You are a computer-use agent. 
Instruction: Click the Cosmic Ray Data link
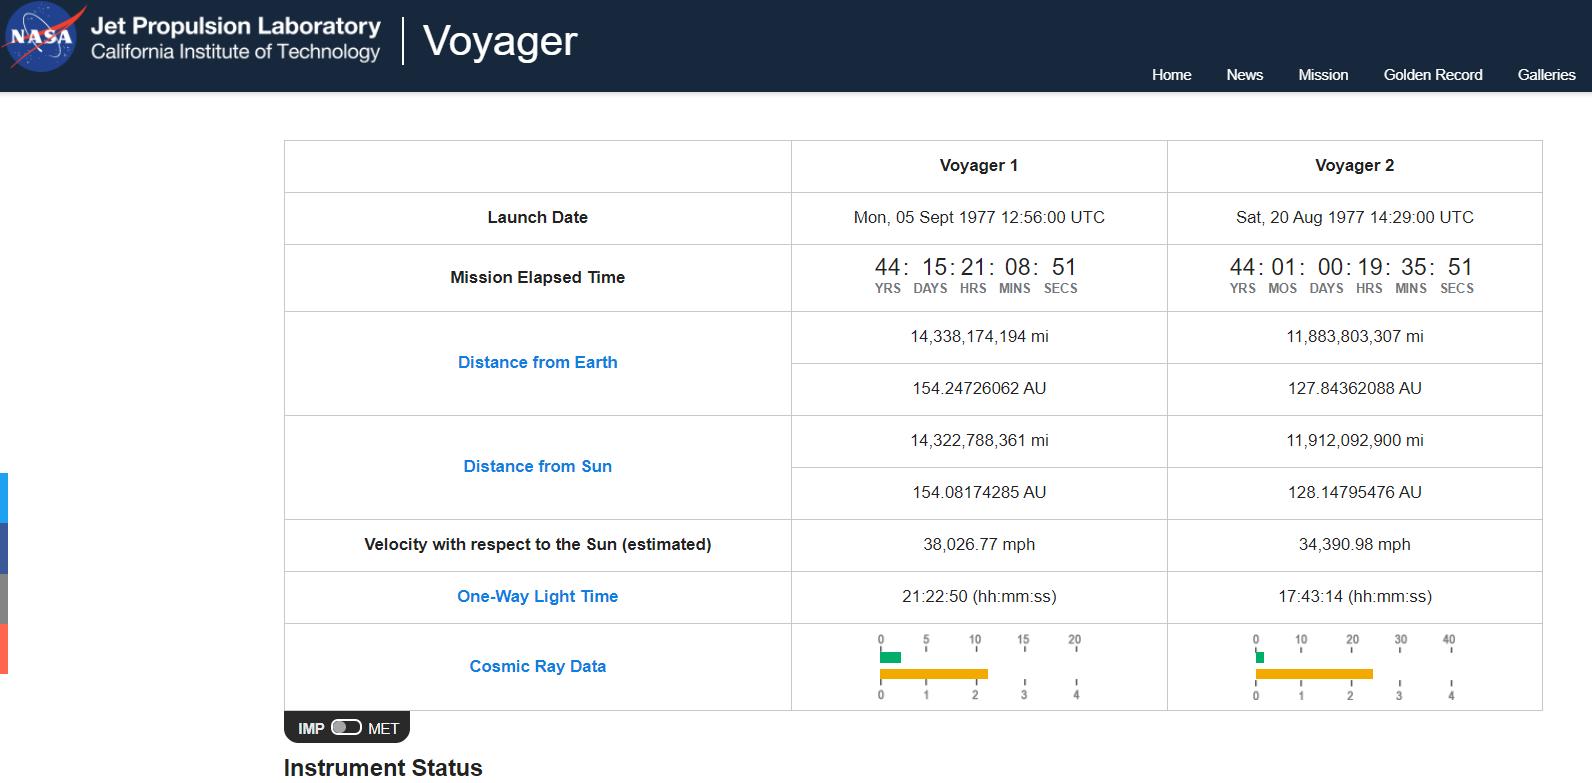(x=538, y=667)
